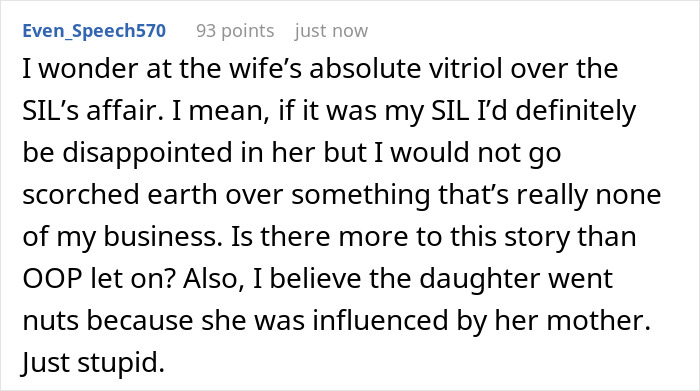Viewport: 700px width, 391px height.
Task: Click the word 'business' in the comment
Action: point(163,237)
